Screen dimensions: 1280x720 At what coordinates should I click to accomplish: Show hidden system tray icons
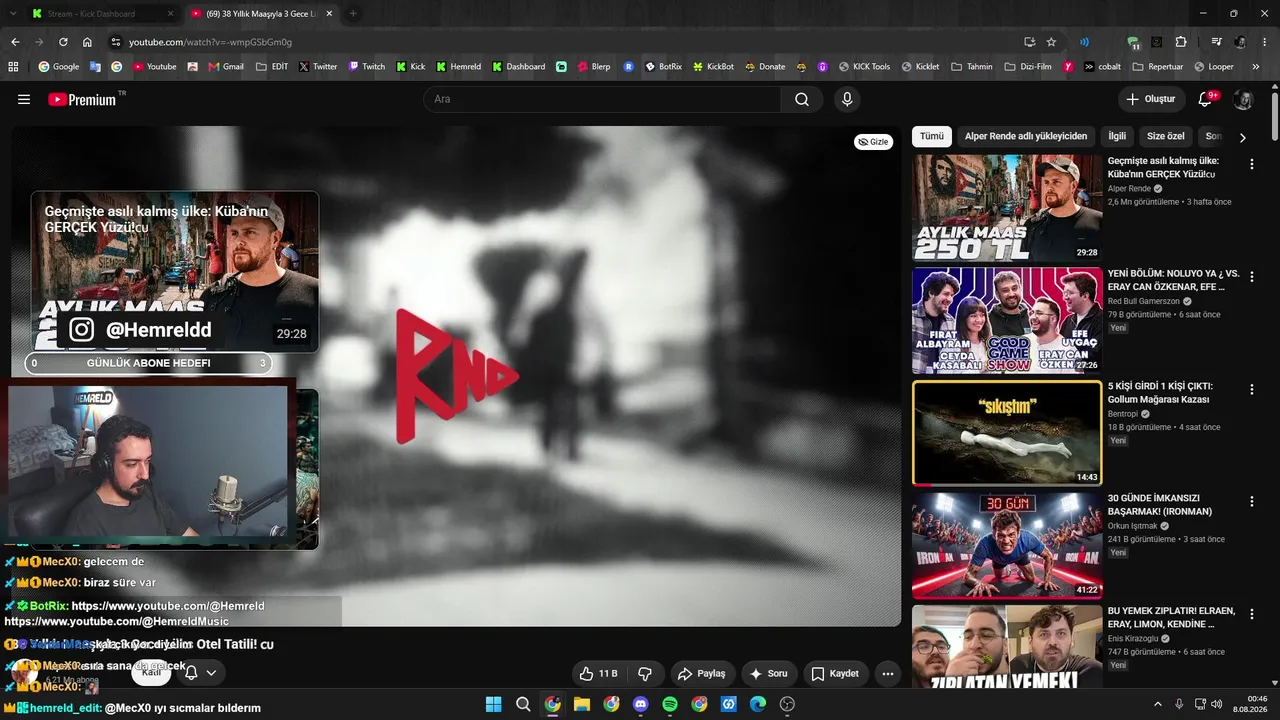click(x=1158, y=704)
